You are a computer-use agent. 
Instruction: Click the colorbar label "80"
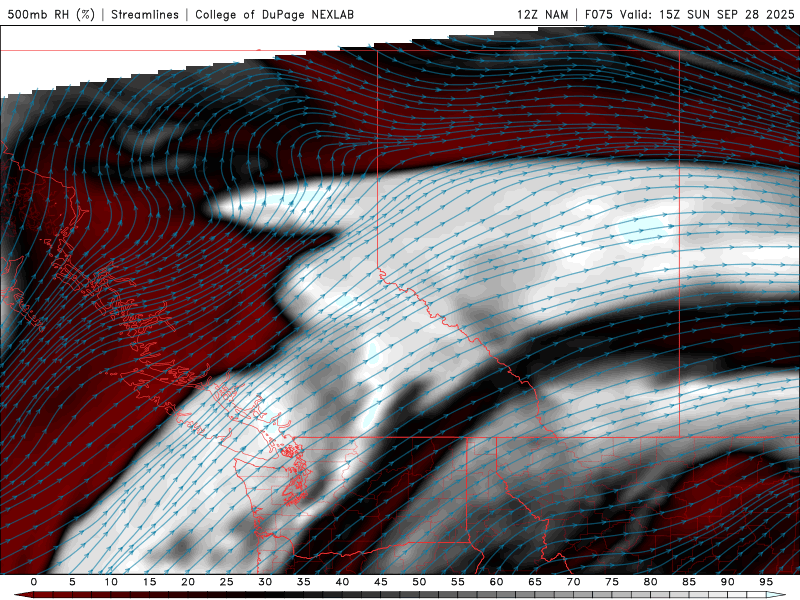[650, 582]
